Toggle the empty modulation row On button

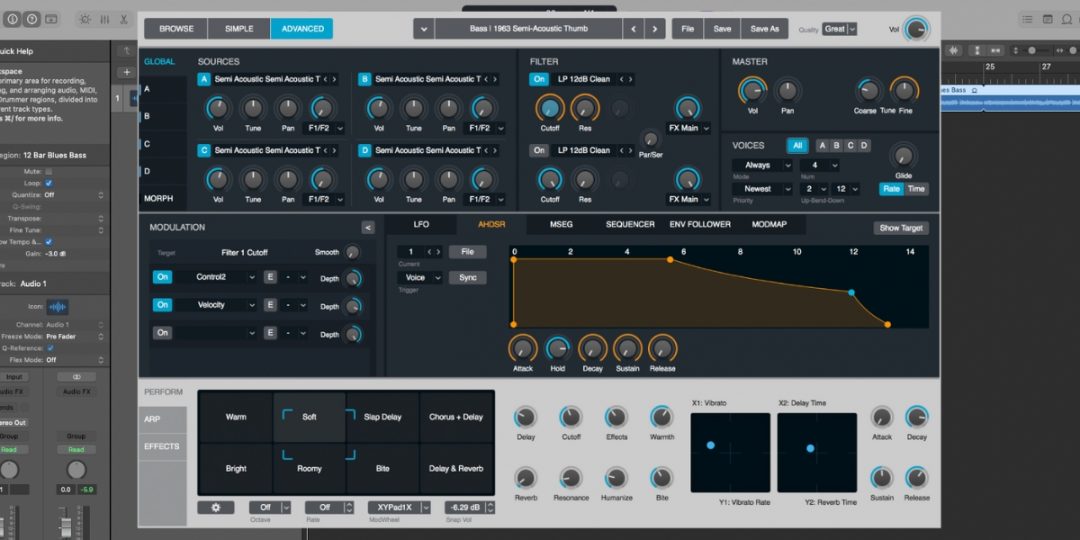[162, 333]
